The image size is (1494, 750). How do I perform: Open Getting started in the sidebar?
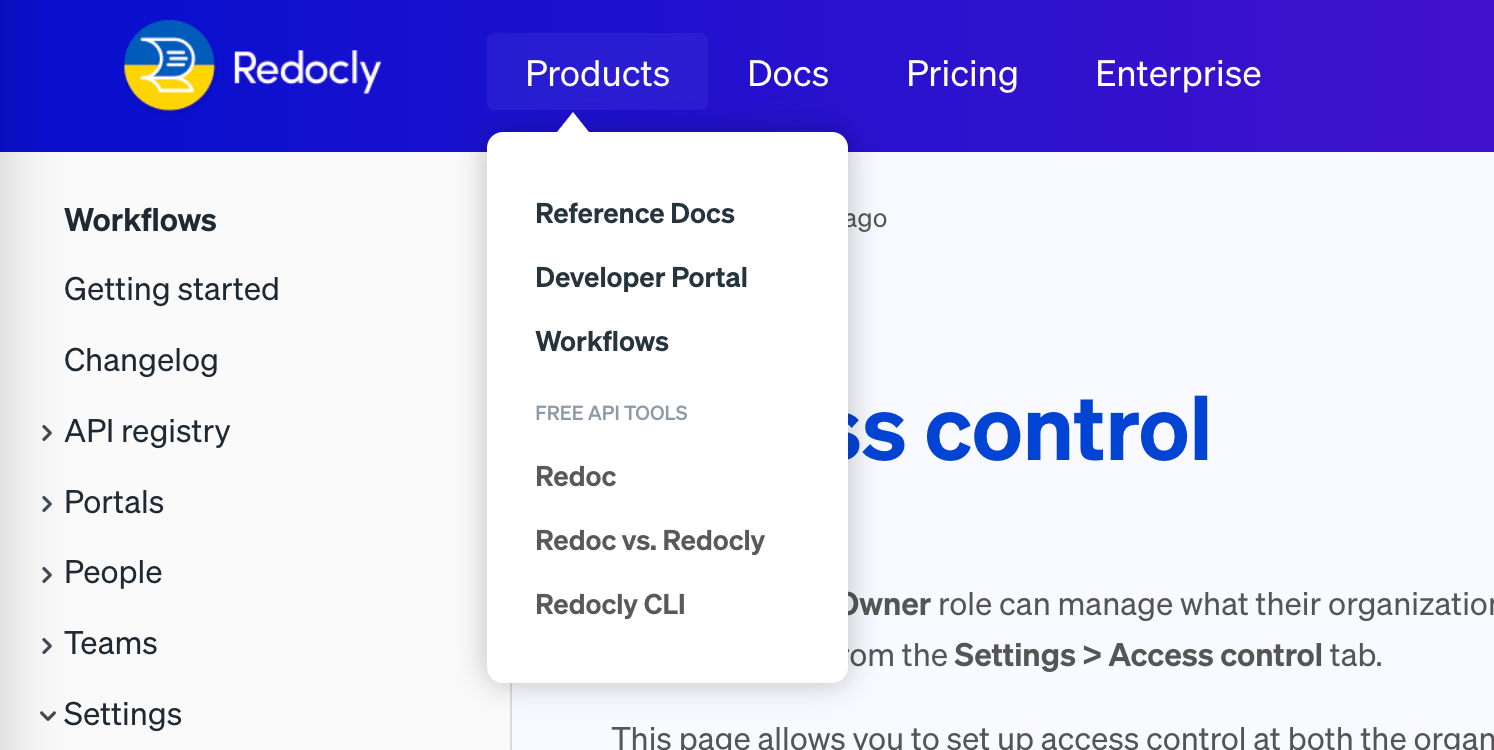pos(171,289)
